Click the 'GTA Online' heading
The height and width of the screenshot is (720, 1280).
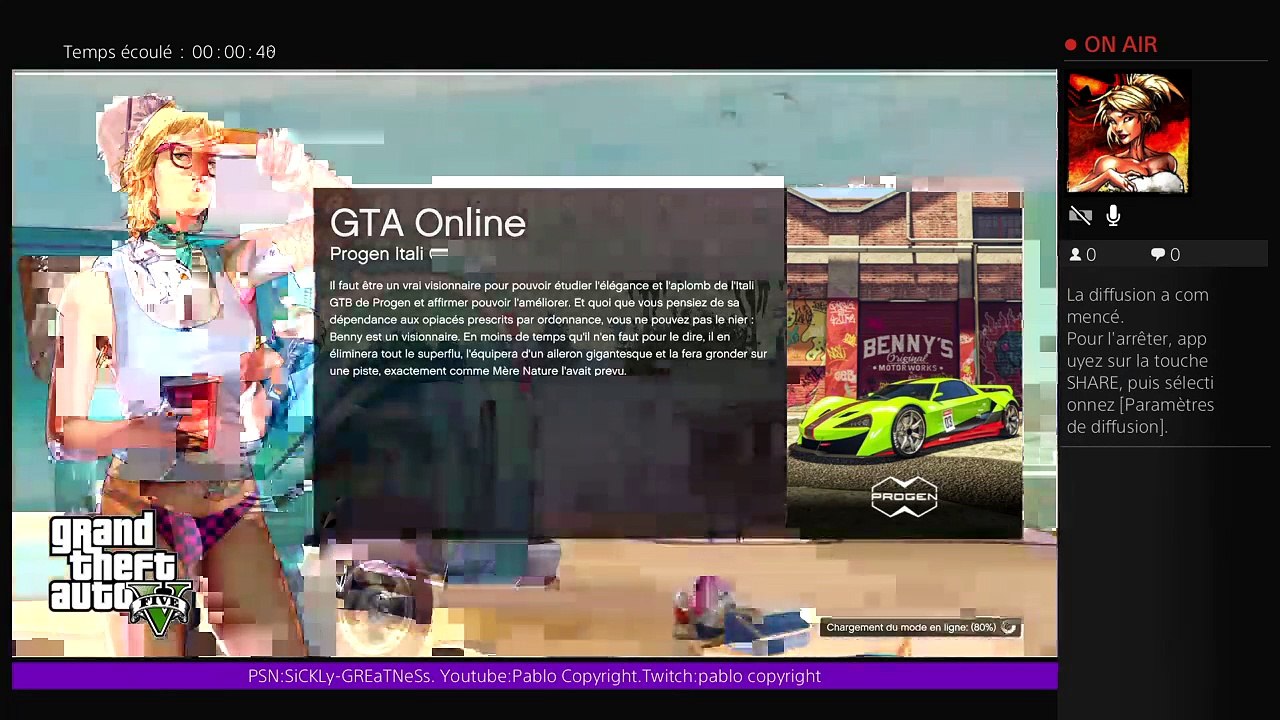pos(428,223)
